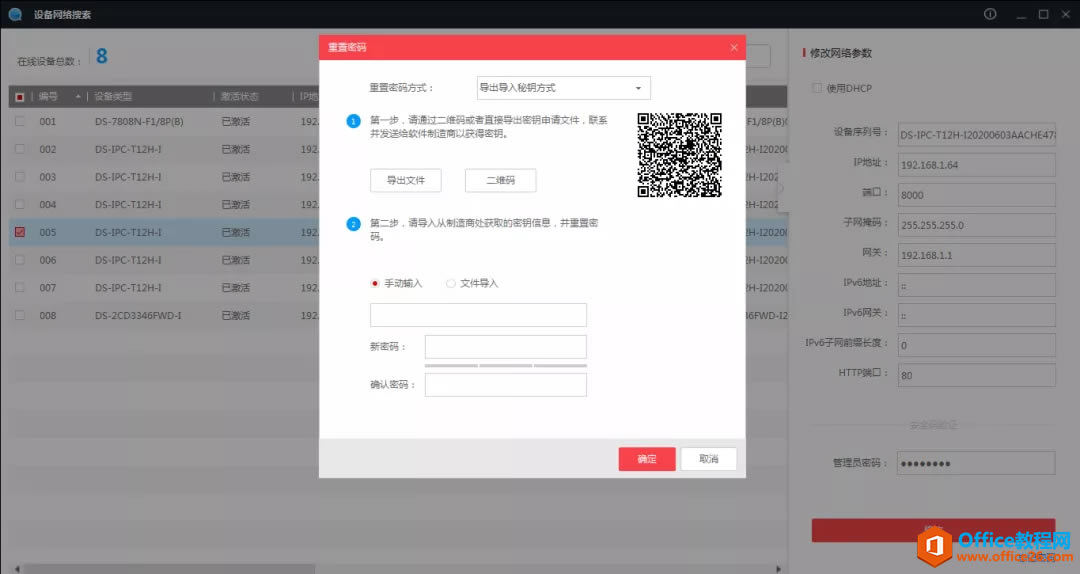Open the reset password method dropdown
Viewport: 1080px width, 574px height.
pos(563,88)
